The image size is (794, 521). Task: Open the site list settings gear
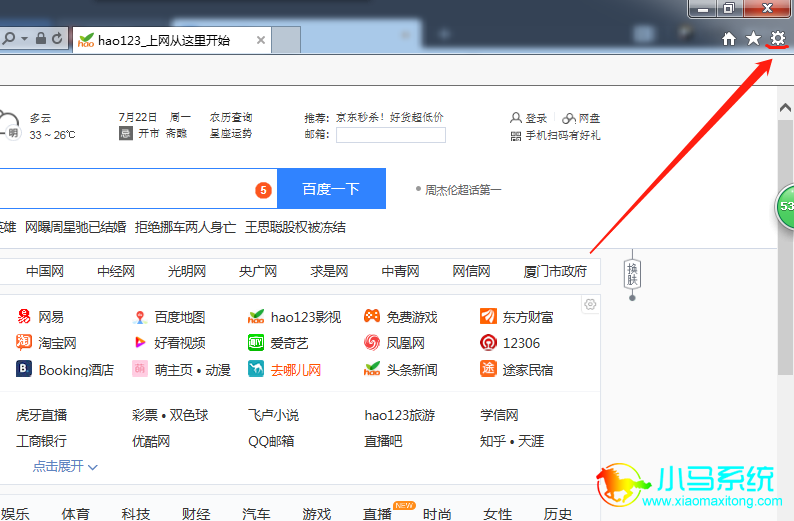(590, 304)
